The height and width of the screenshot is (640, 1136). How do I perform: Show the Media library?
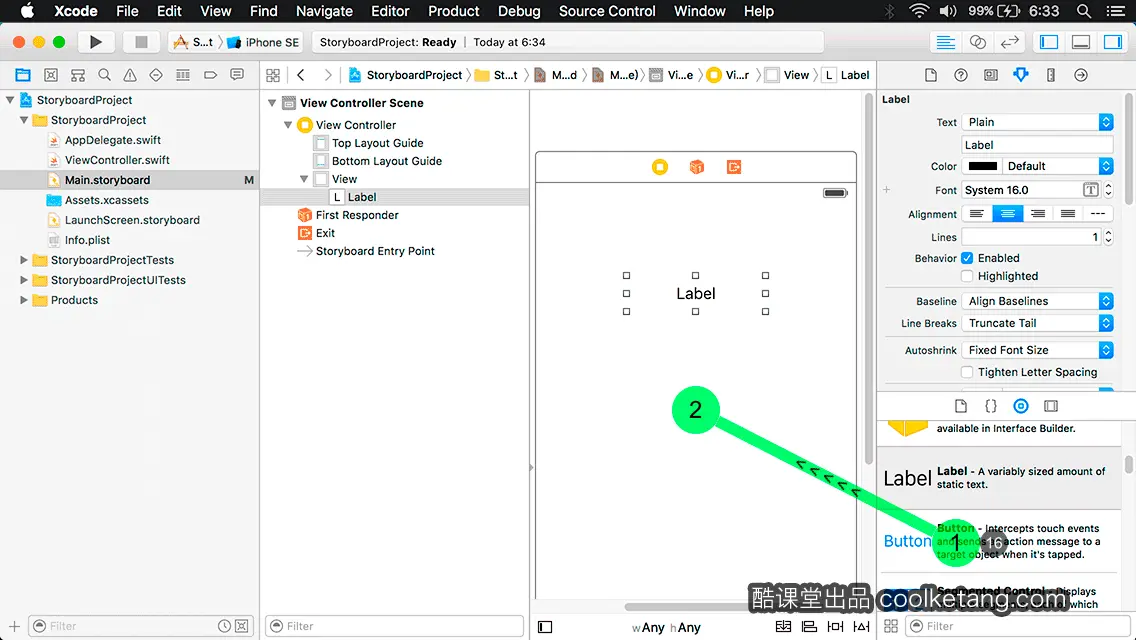[1051, 406]
